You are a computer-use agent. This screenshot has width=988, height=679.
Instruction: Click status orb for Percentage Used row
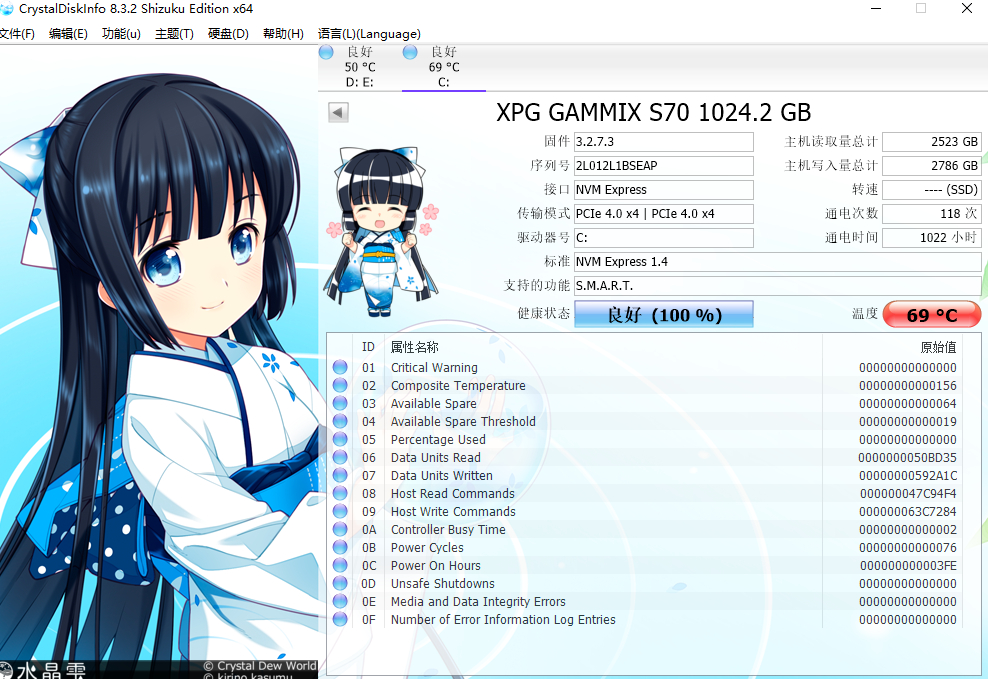coord(340,439)
